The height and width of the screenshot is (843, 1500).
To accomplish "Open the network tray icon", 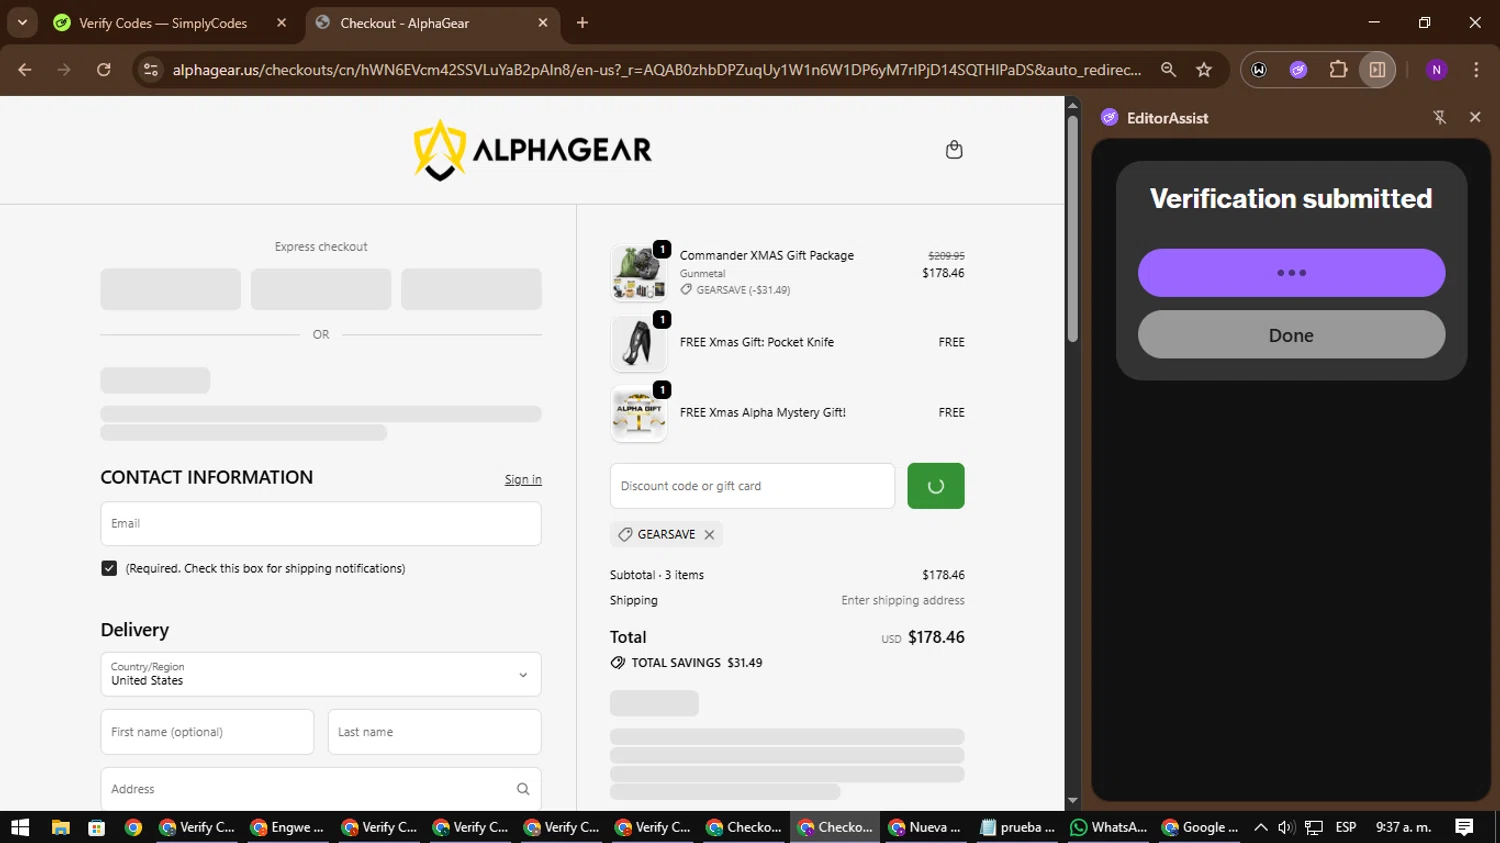I will (1314, 827).
